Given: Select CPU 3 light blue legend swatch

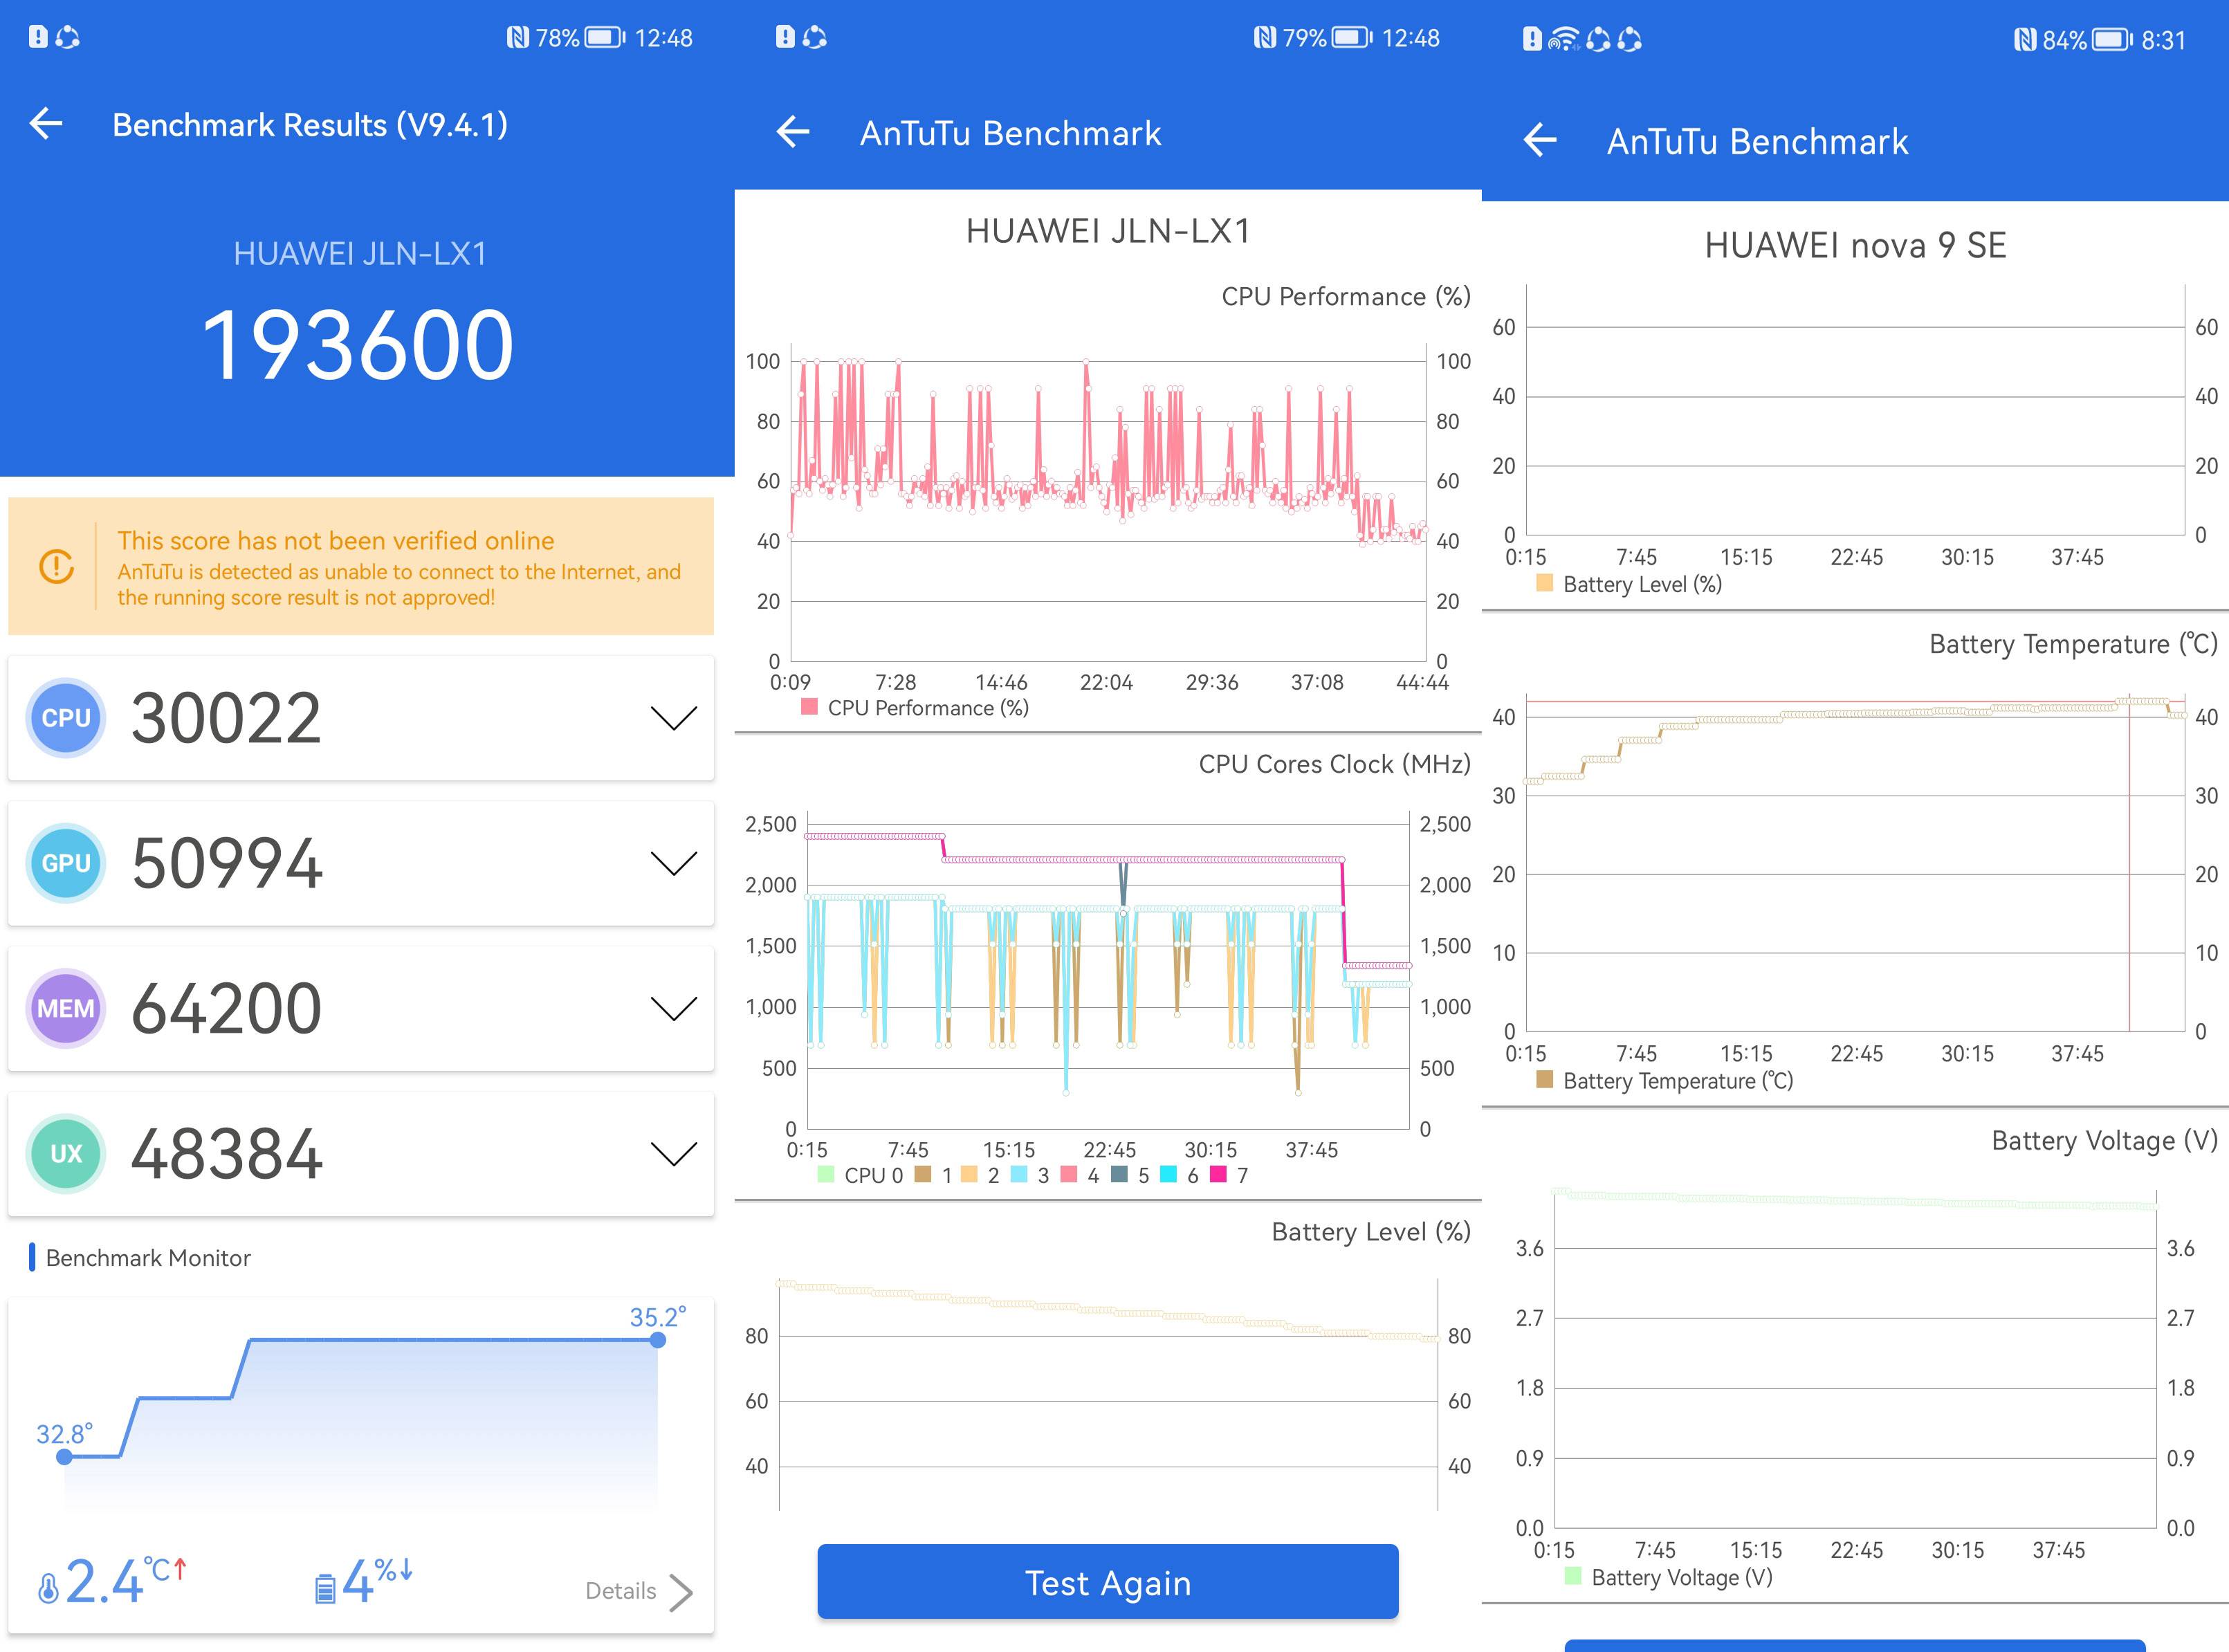Looking at the screenshot, I should tap(1019, 1174).
